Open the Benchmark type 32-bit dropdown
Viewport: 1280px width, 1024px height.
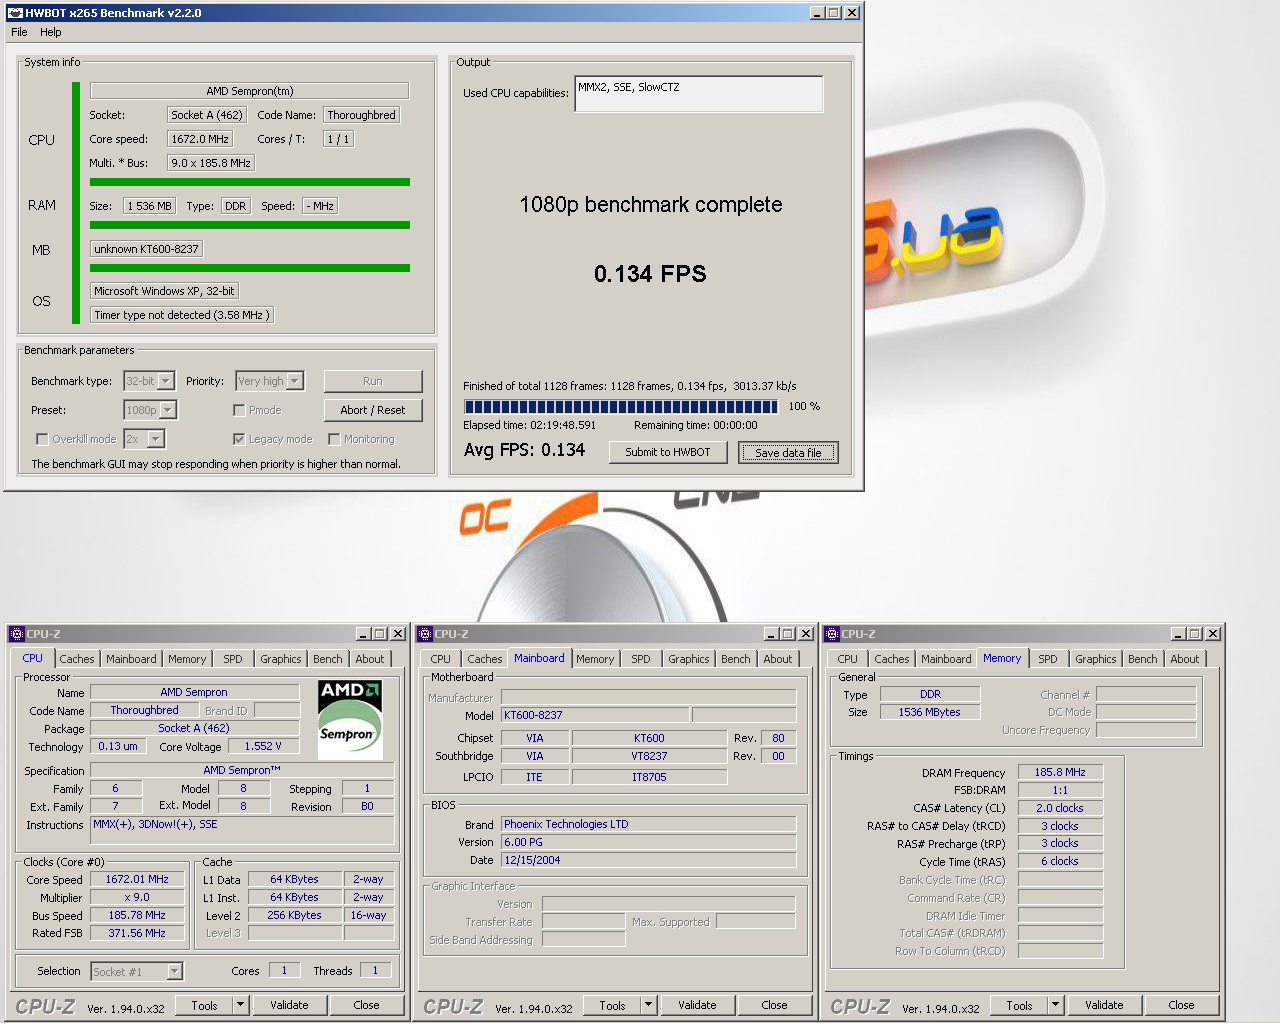(x=166, y=381)
